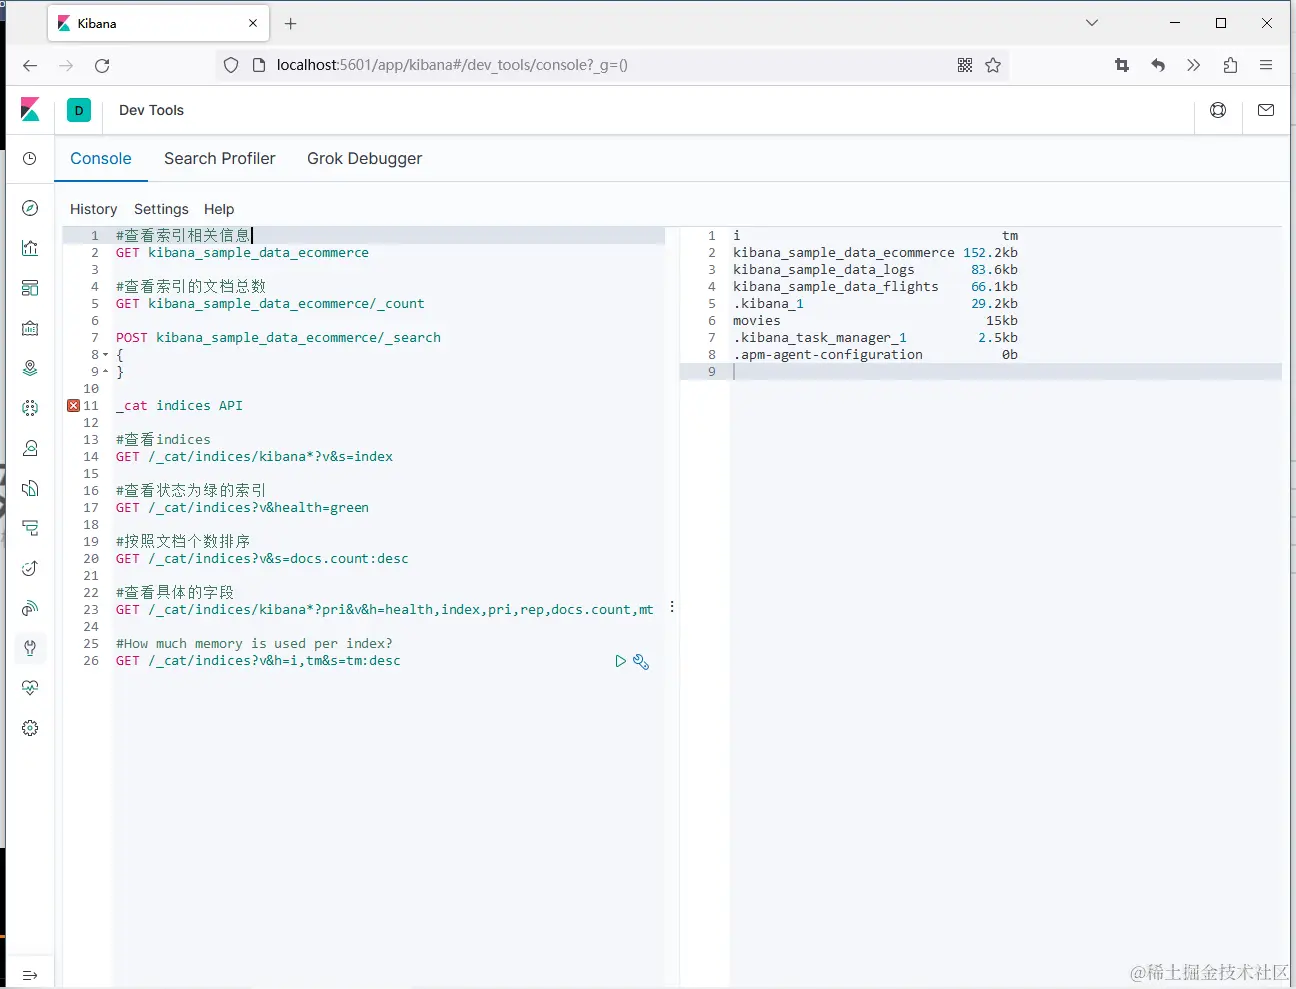Image resolution: width=1296 pixels, height=989 pixels.
Task: Open a new browser tab
Action: pyautogui.click(x=291, y=23)
